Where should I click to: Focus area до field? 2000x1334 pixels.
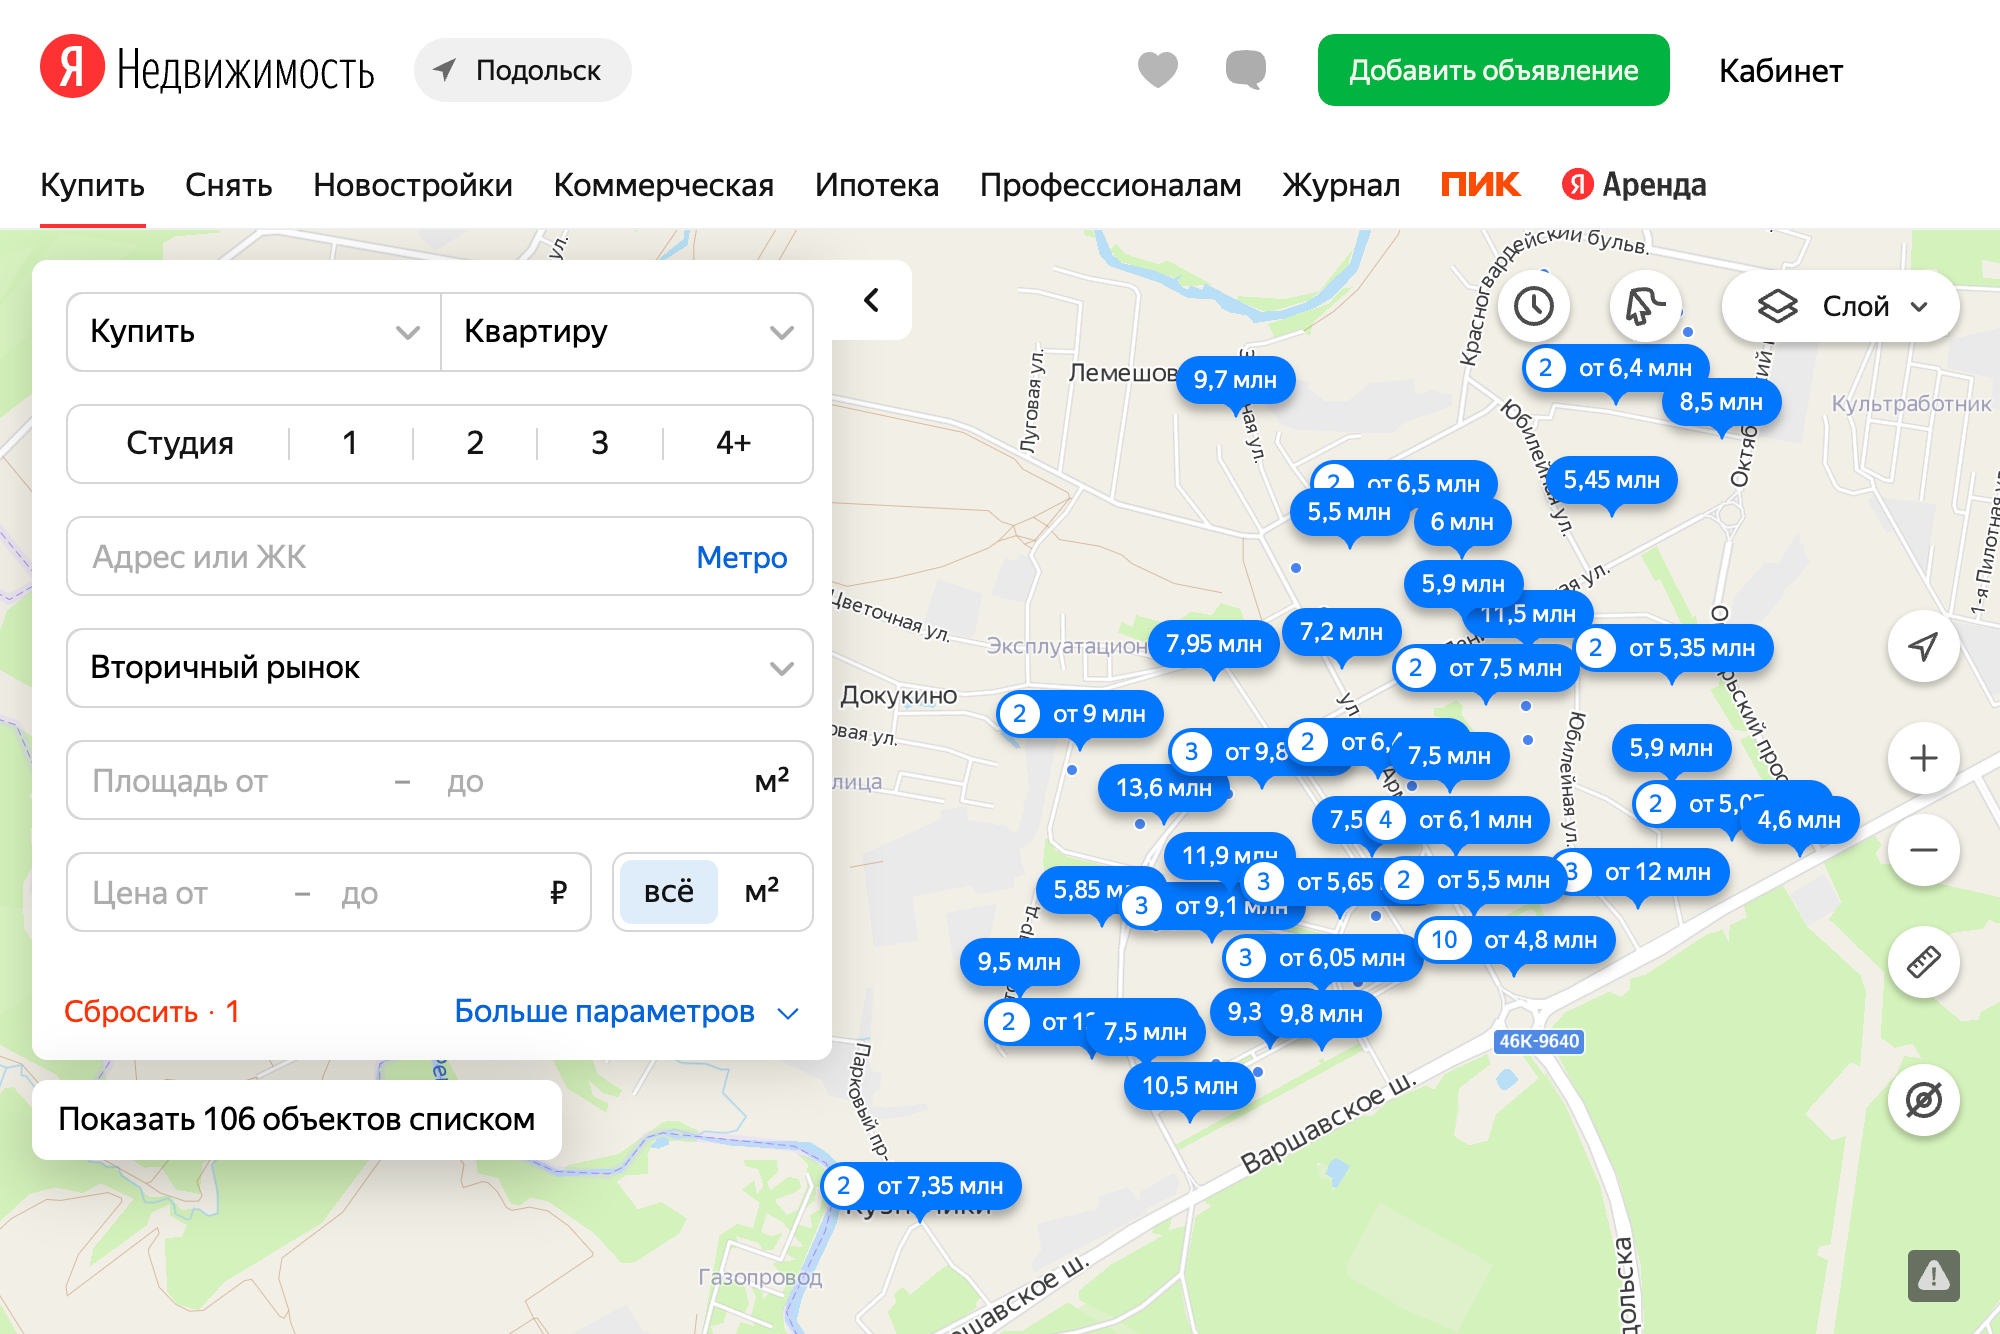pos(590,781)
